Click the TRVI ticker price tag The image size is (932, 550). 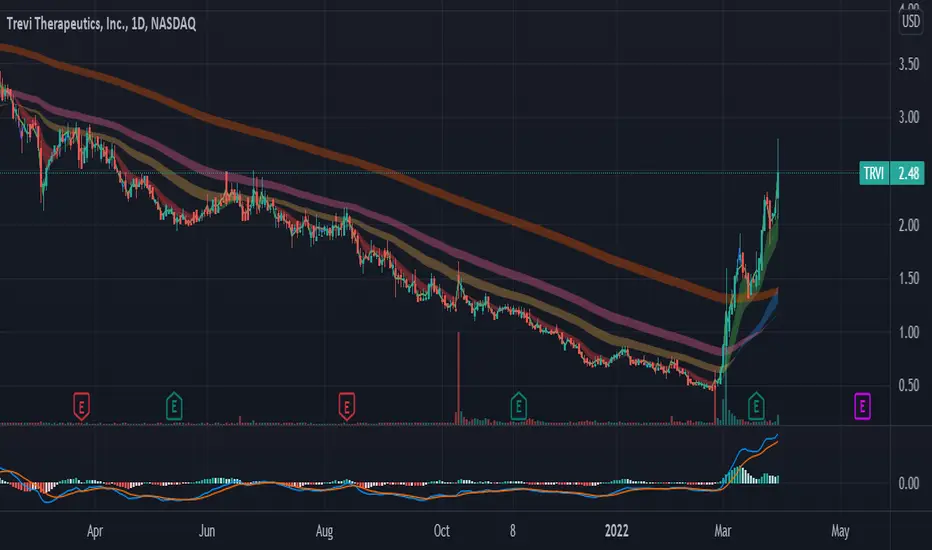874,173
